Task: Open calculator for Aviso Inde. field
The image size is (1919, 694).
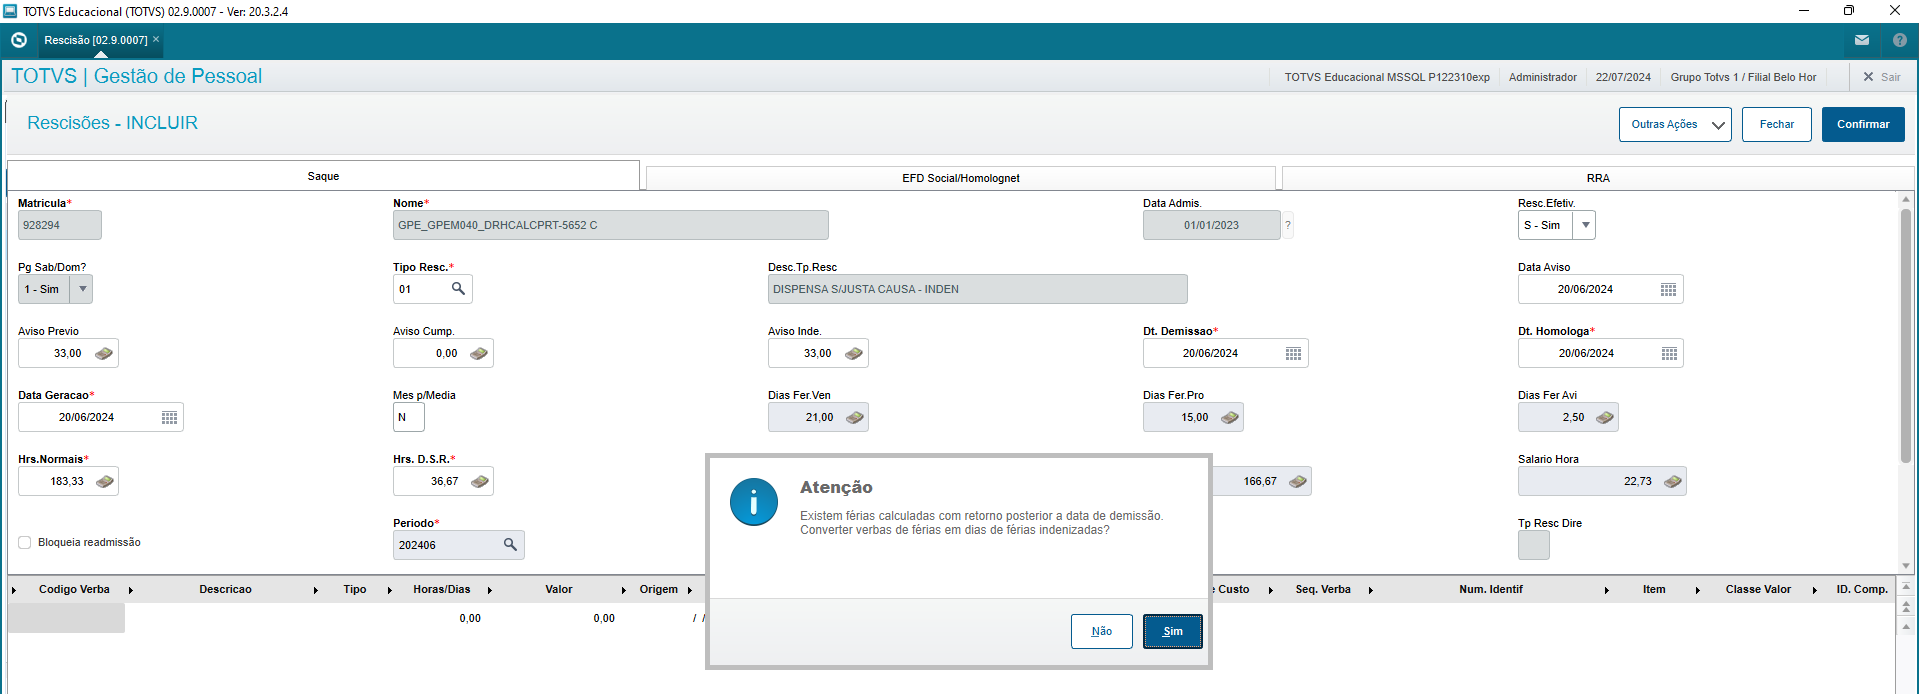Action: [x=854, y=353]
